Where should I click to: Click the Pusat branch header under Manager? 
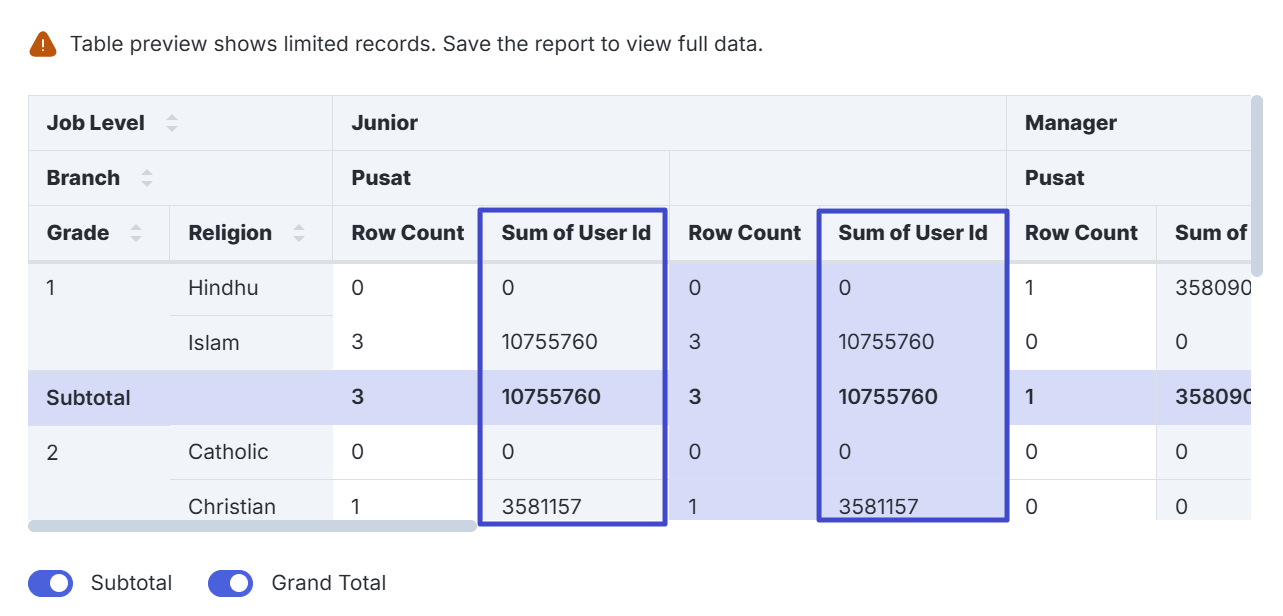1054,178
